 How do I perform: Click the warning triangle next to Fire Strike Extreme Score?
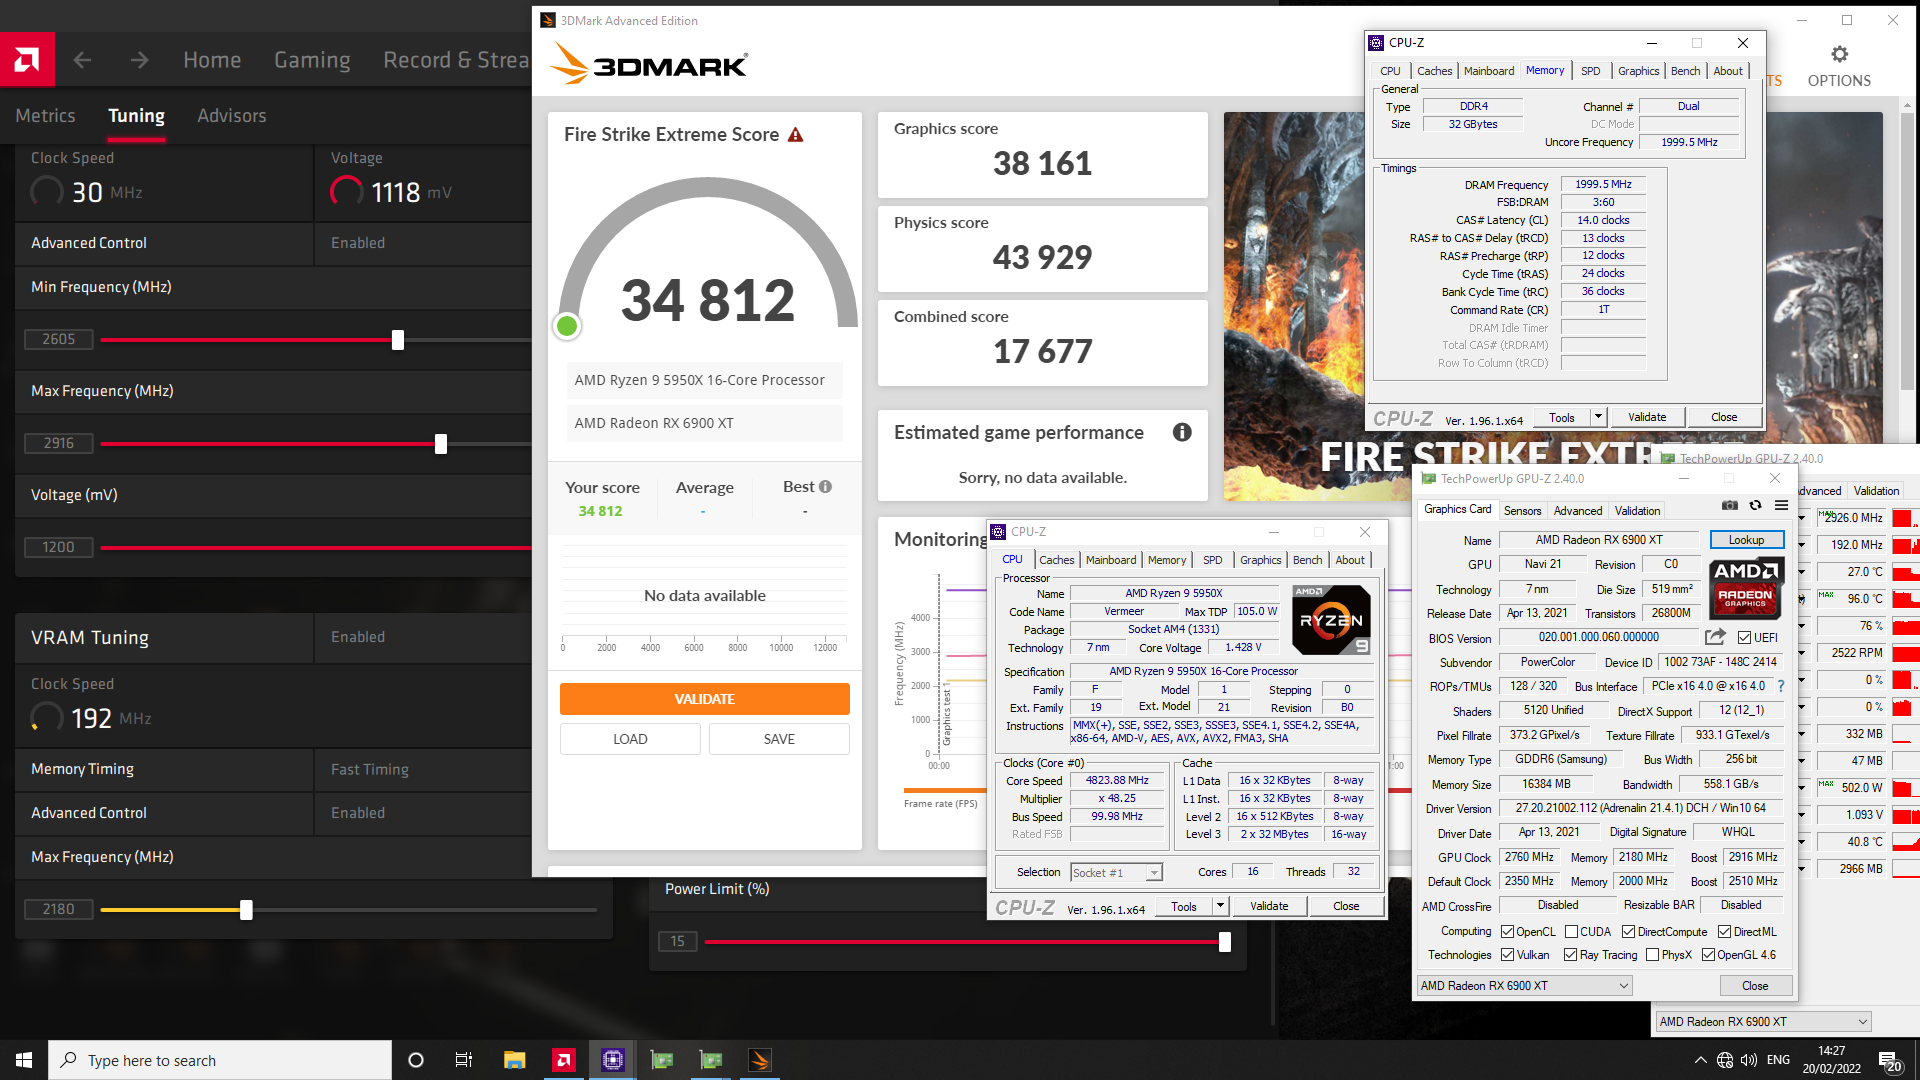(x=796, y=135)
